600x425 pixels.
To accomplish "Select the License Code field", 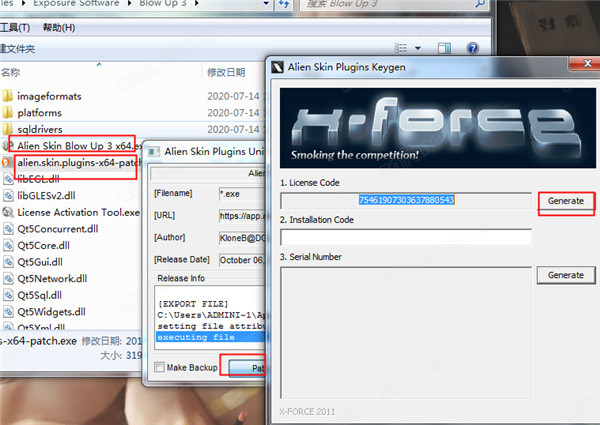I will pos(406,200).
